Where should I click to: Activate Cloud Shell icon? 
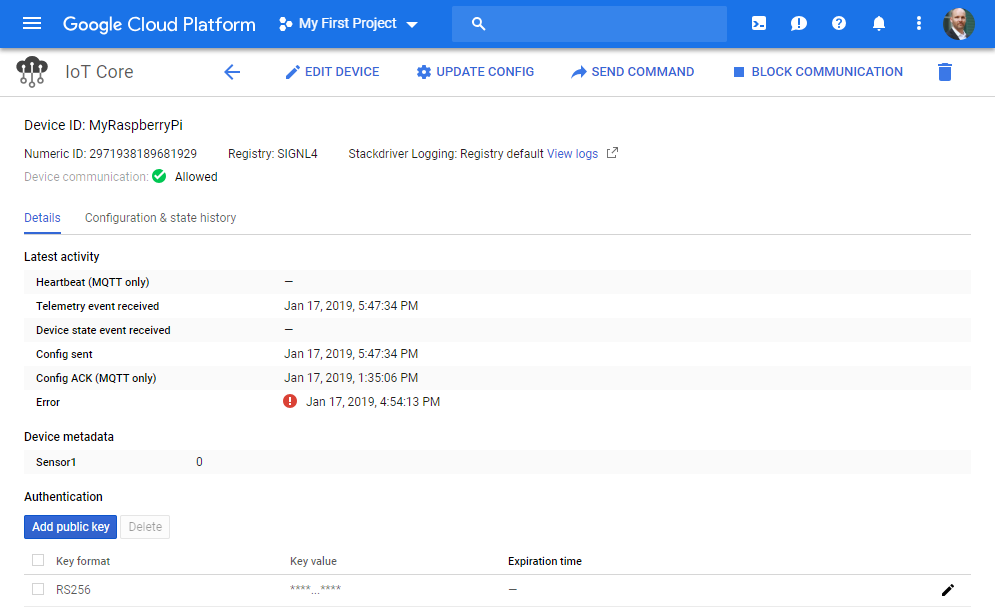pos(758,23)
